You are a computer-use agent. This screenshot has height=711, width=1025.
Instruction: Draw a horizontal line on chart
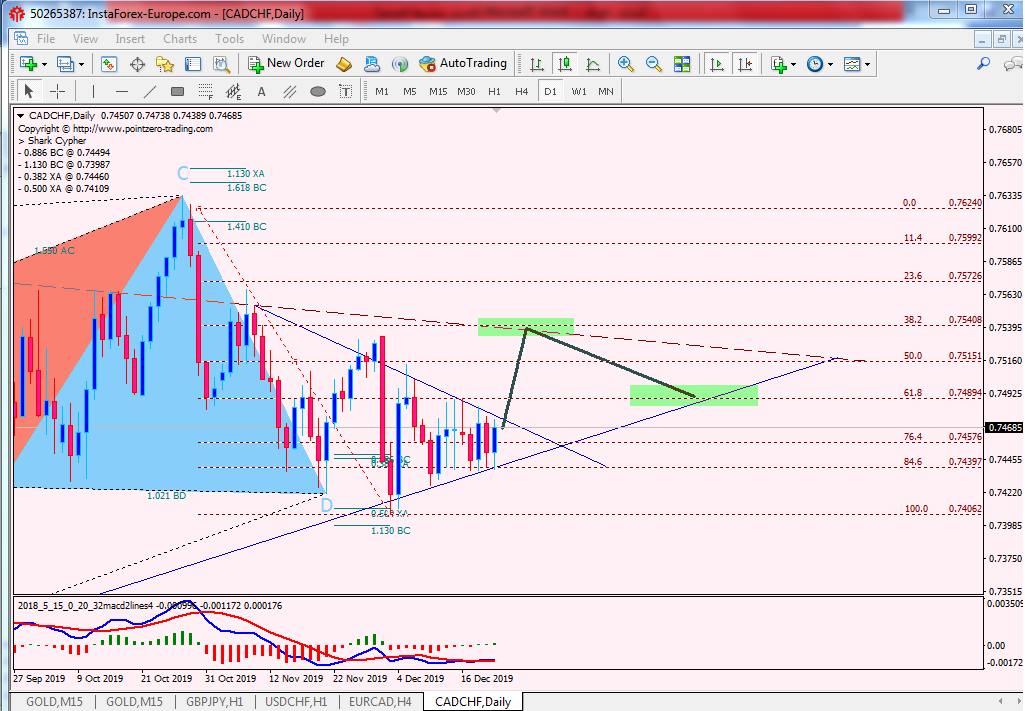[122, 91]
